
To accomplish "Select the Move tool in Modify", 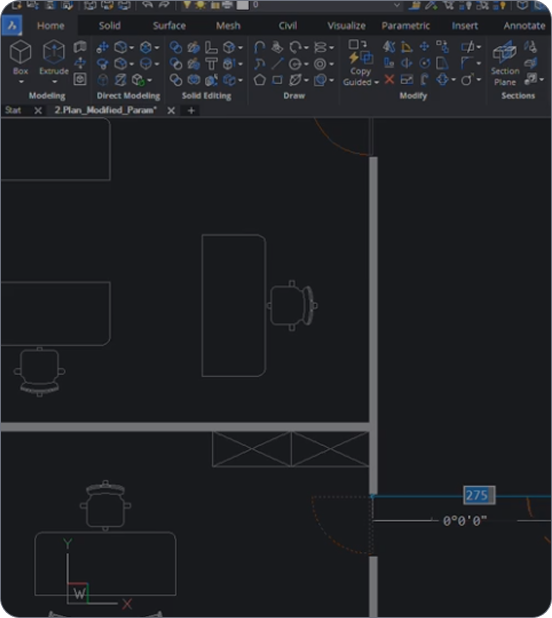I will pyautogui.click(x=424, y=47).
